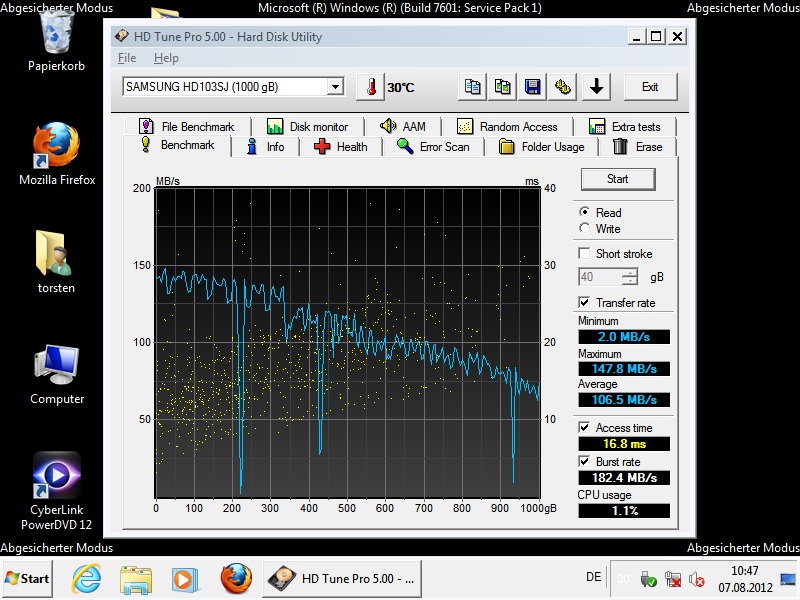
Task: Click the 16.8 ms access time value
Action: point(624,444)
